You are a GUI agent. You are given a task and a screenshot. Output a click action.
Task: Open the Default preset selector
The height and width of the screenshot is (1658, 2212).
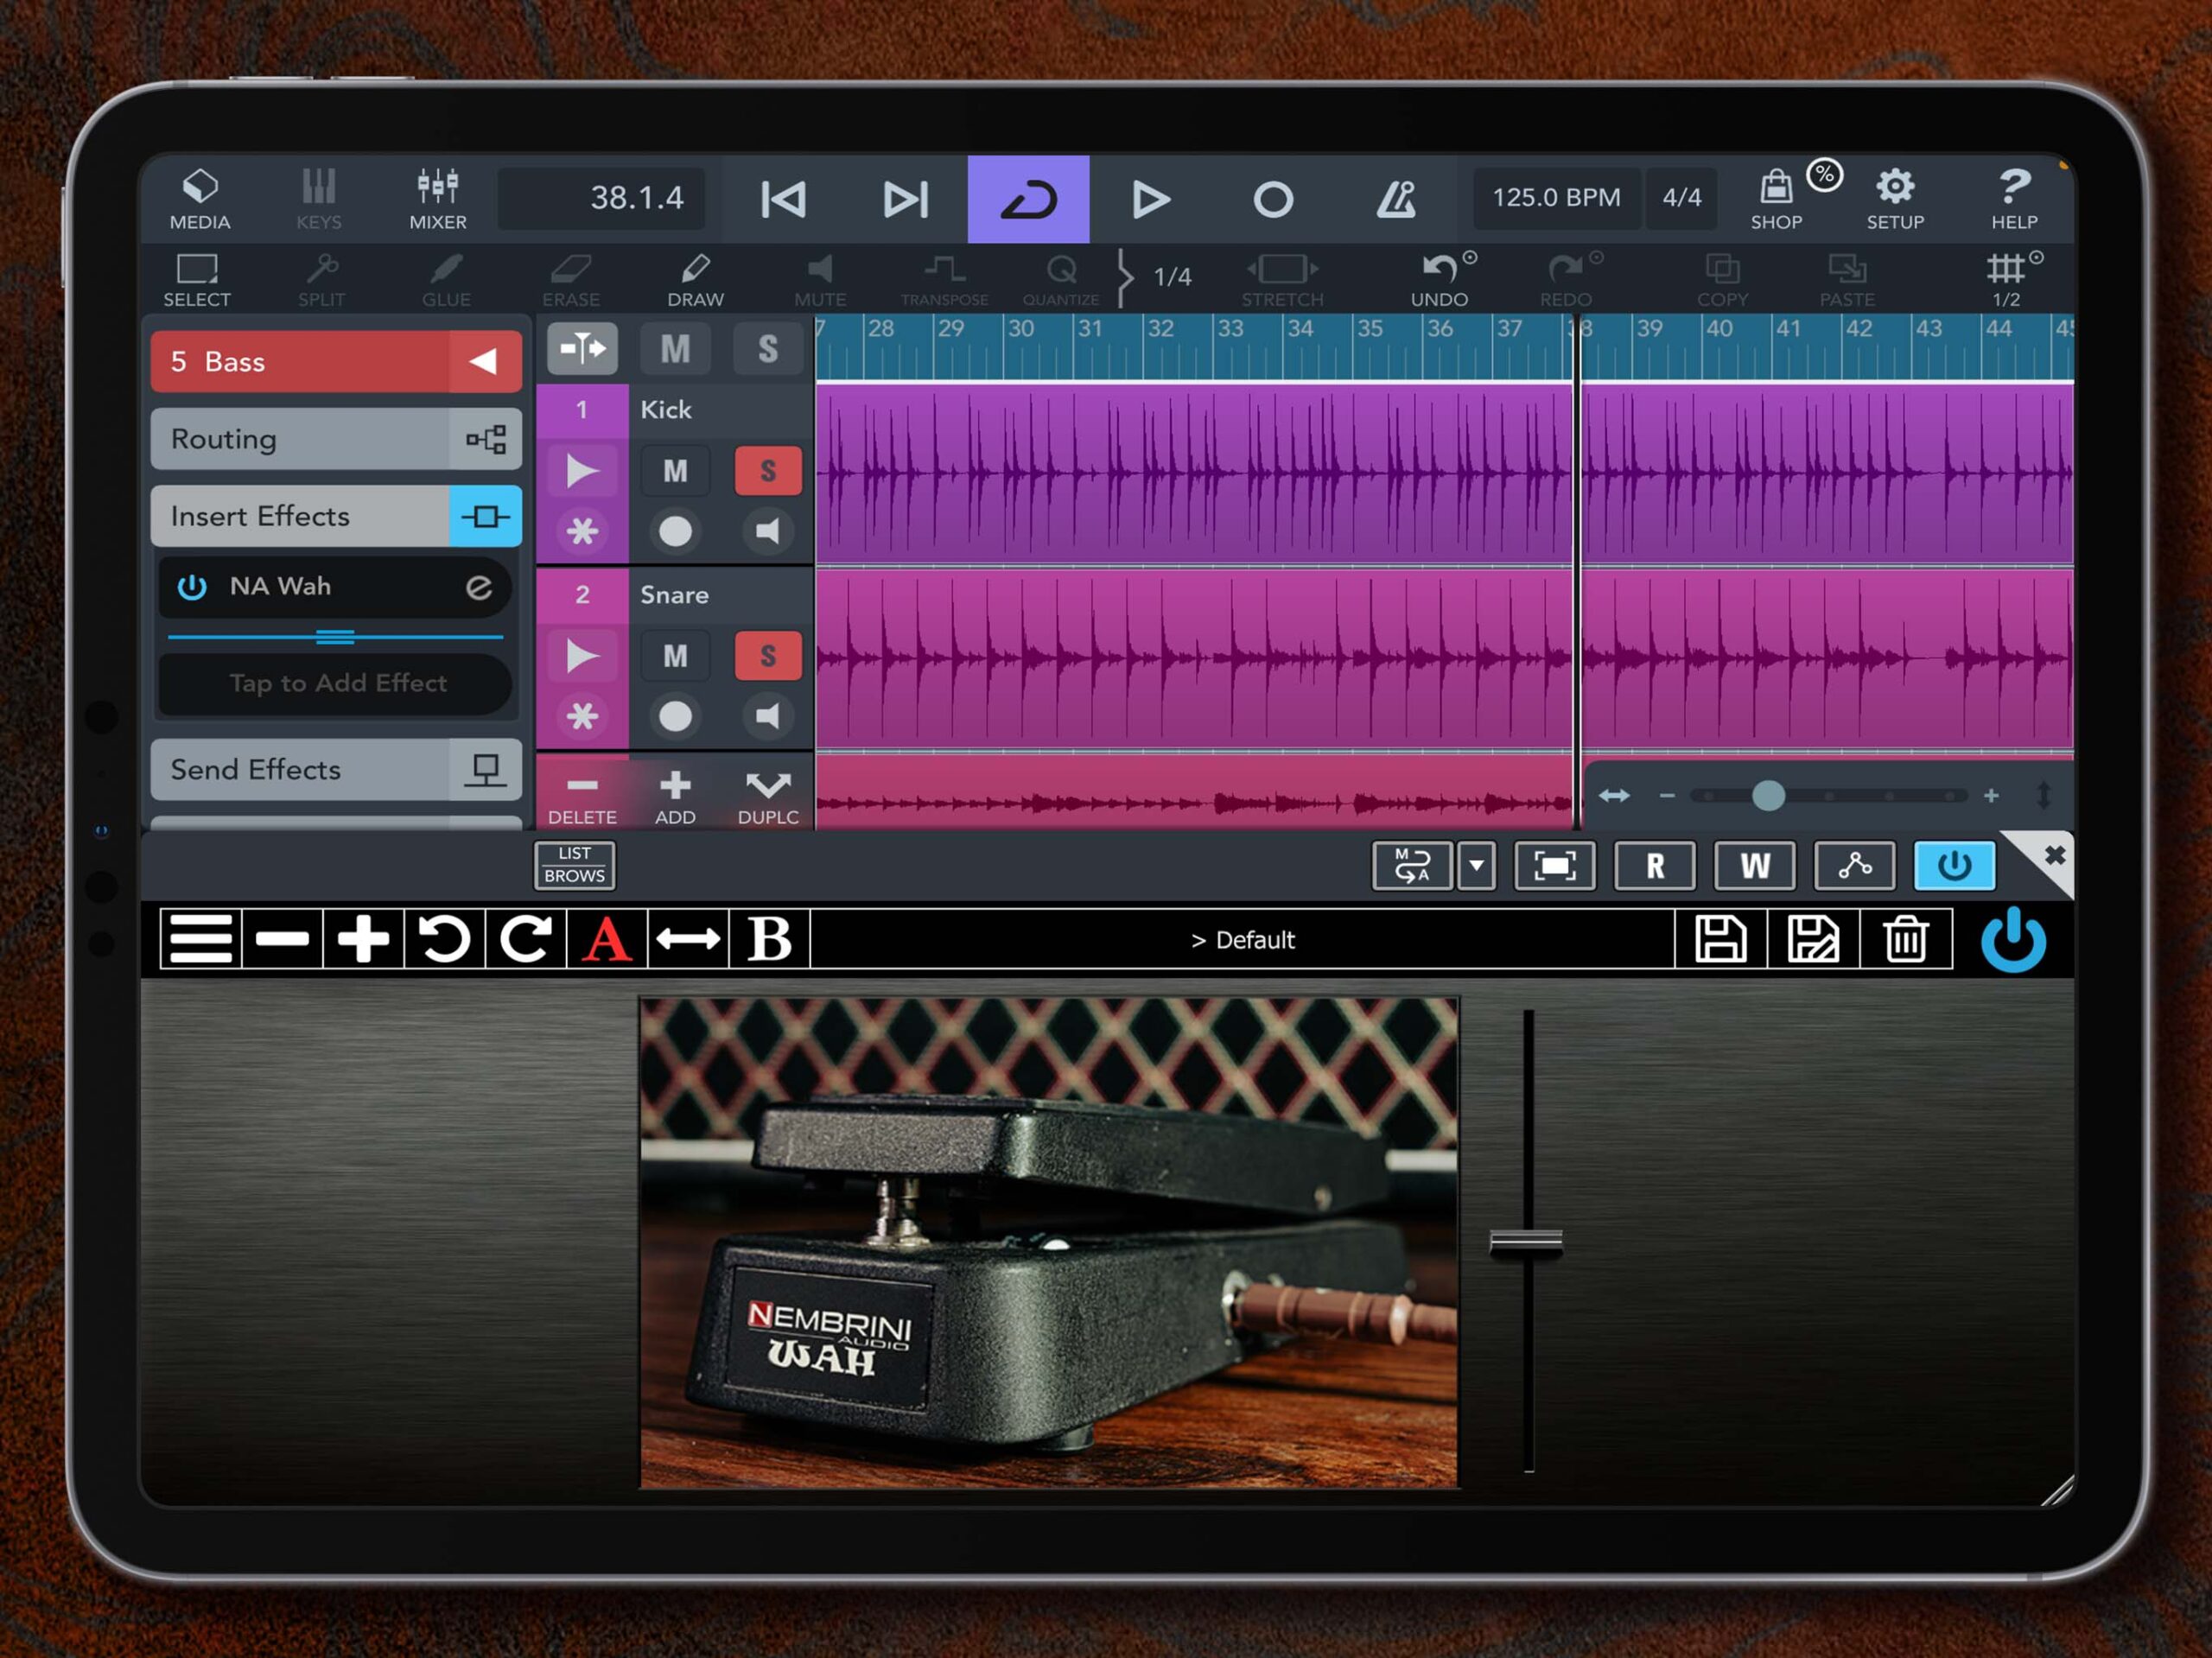tap(1243, 938)
